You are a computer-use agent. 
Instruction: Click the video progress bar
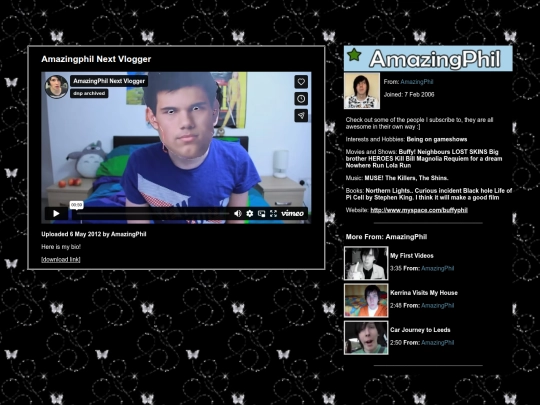pyautogui.click(x=153, y=214)
